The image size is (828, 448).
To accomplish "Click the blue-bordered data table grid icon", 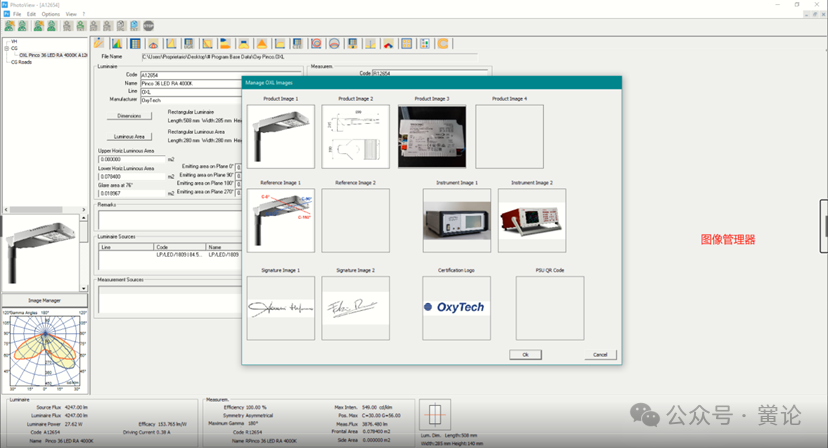I will coord(135,44).
